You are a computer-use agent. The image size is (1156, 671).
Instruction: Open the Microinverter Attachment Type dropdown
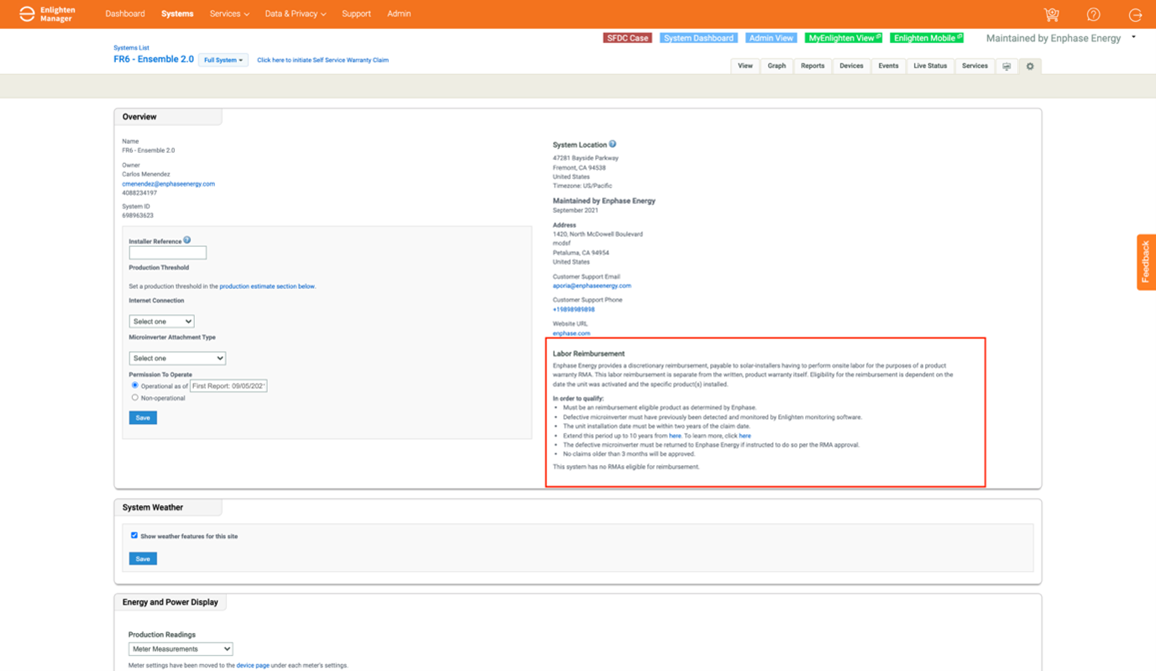coord(177,358)
